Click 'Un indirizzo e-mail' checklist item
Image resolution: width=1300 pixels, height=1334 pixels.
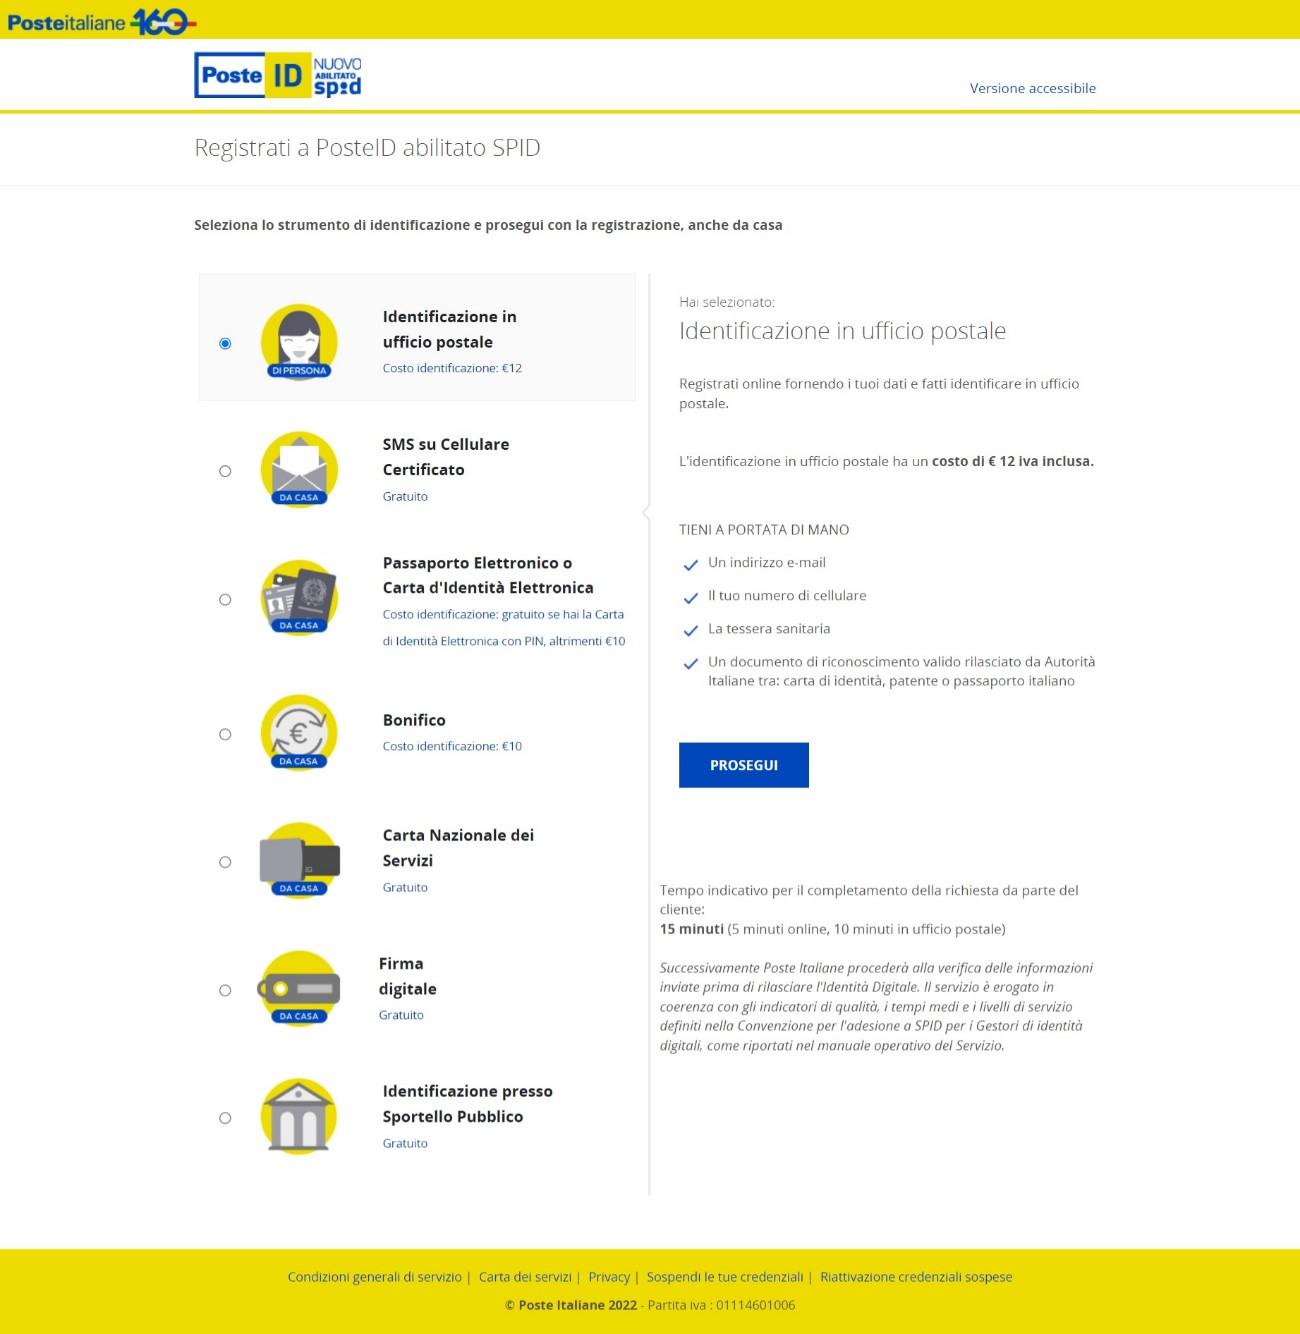767,562
